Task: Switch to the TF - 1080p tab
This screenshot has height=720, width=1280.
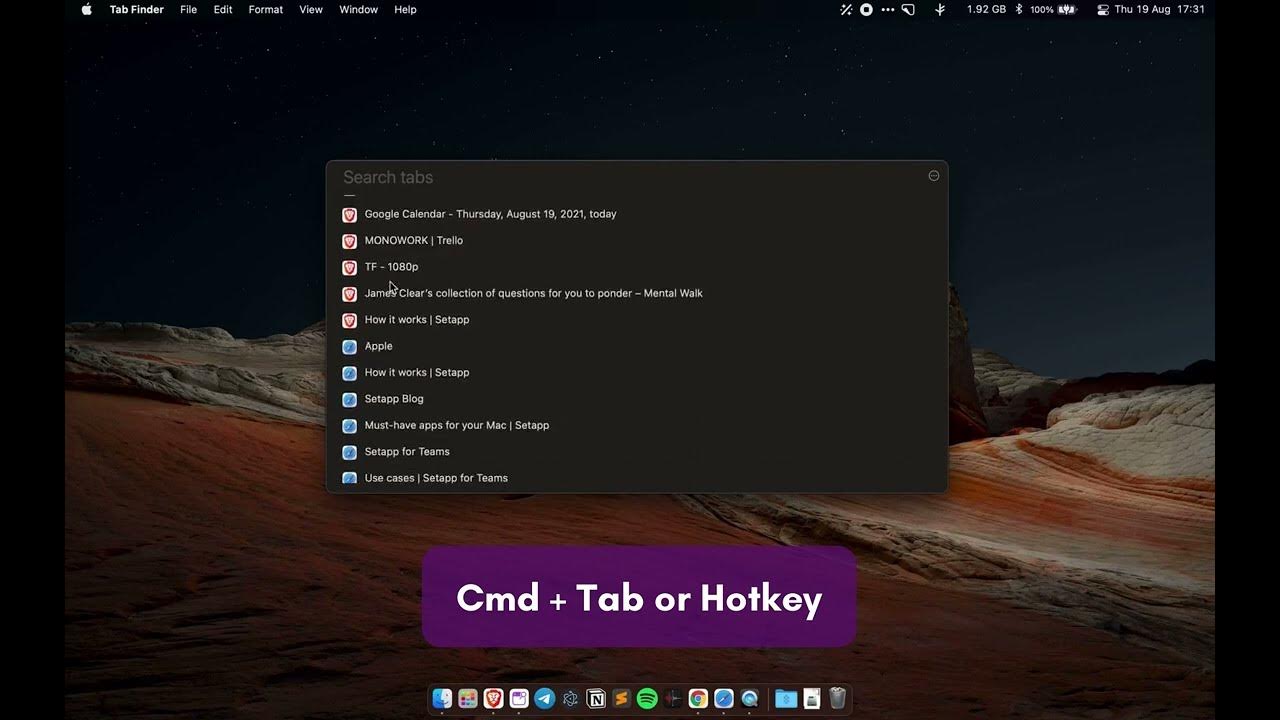Action: pos(637,267)
